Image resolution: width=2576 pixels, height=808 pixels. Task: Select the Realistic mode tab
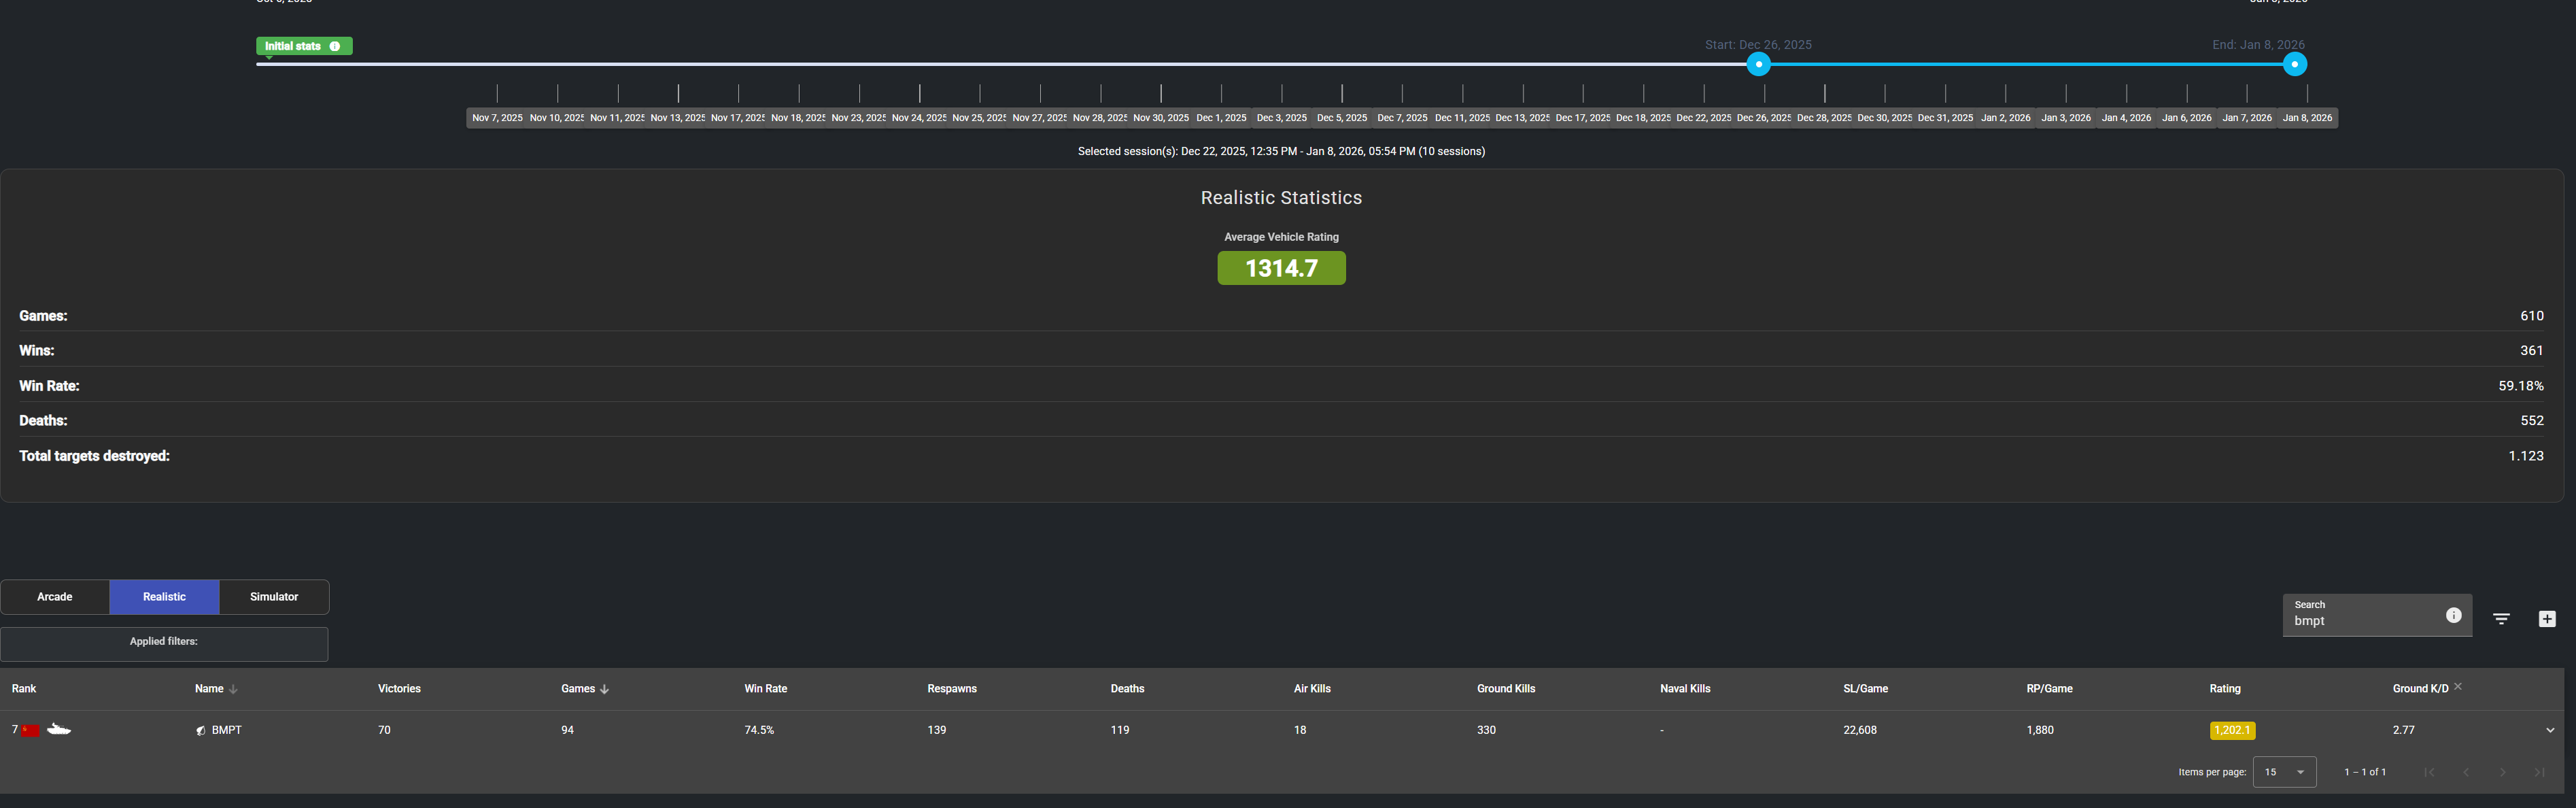point(164,597)
